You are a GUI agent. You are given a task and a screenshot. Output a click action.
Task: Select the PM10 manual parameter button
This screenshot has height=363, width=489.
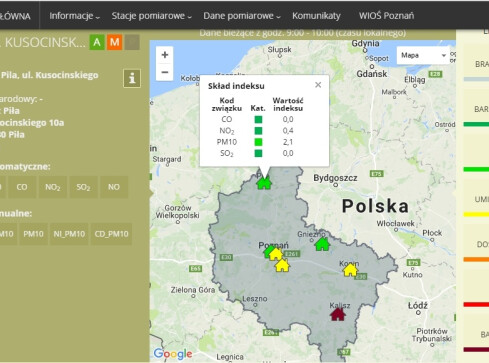coord(33,234)
